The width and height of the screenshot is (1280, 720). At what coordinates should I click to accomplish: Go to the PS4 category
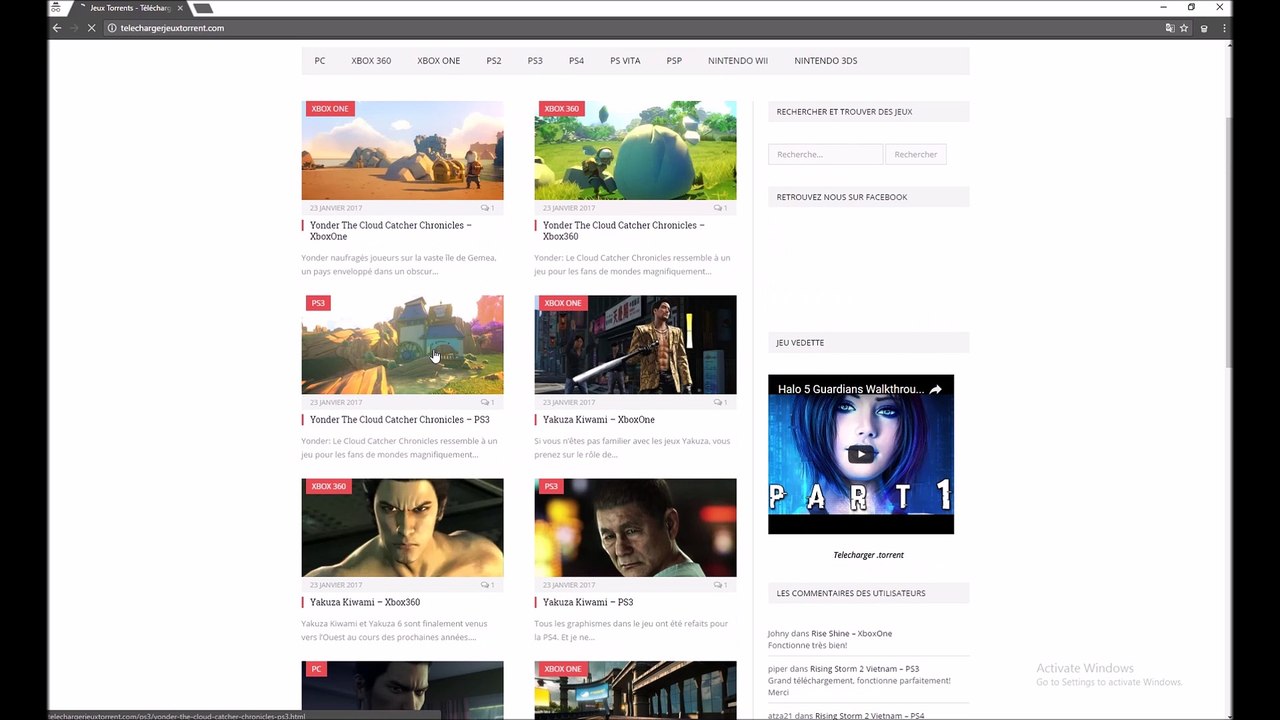576,61
